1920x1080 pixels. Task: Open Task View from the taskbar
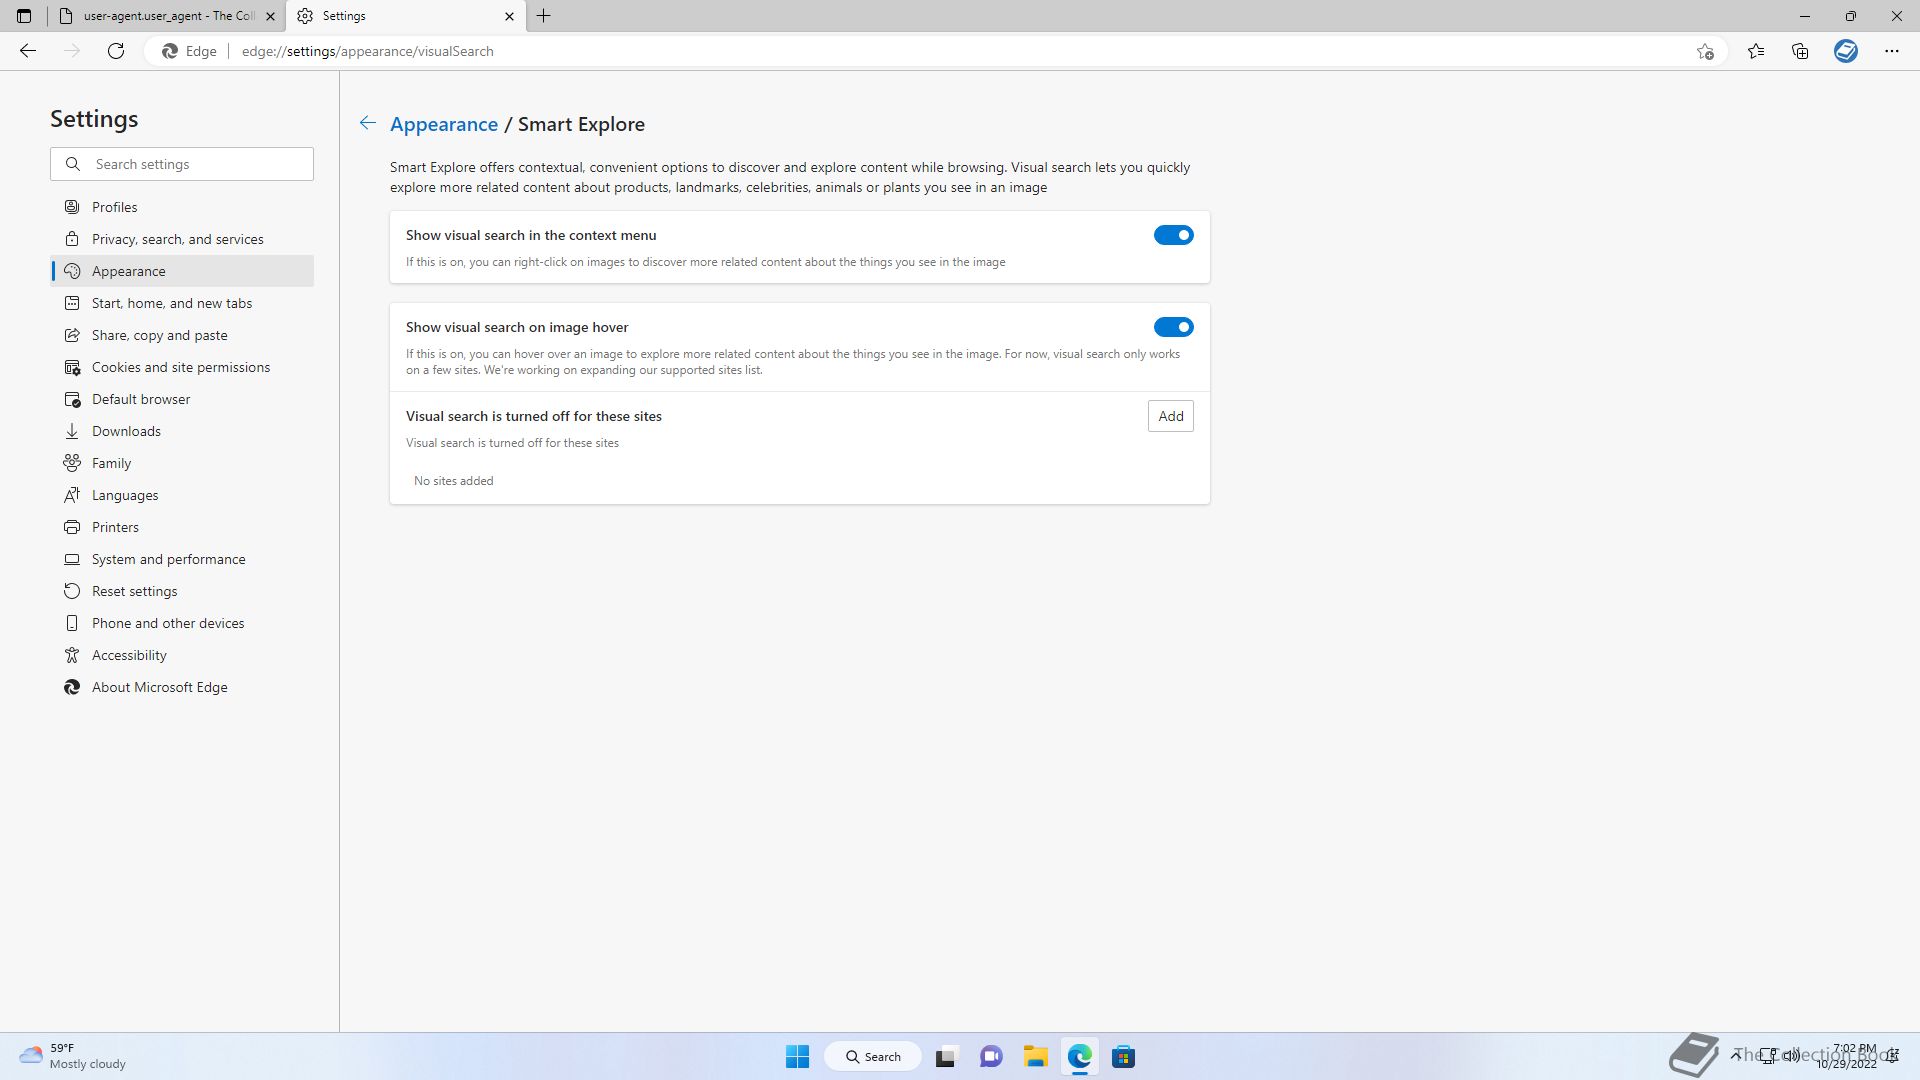(x=946, y=1056)
